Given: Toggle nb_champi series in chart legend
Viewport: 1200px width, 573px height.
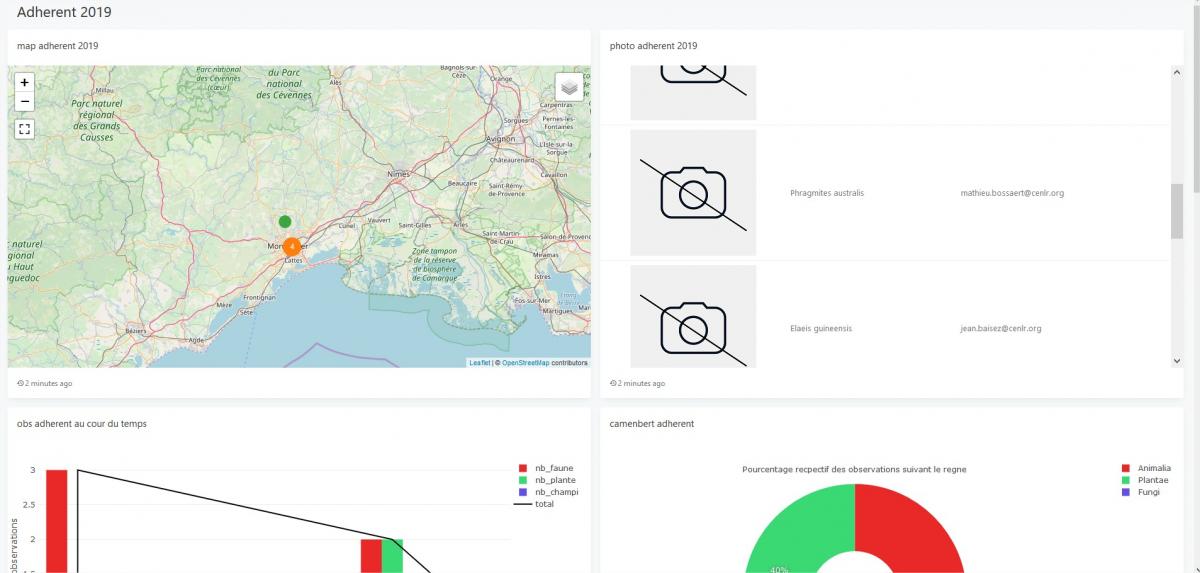Looking at the screenshot, I should pos(548,492).
